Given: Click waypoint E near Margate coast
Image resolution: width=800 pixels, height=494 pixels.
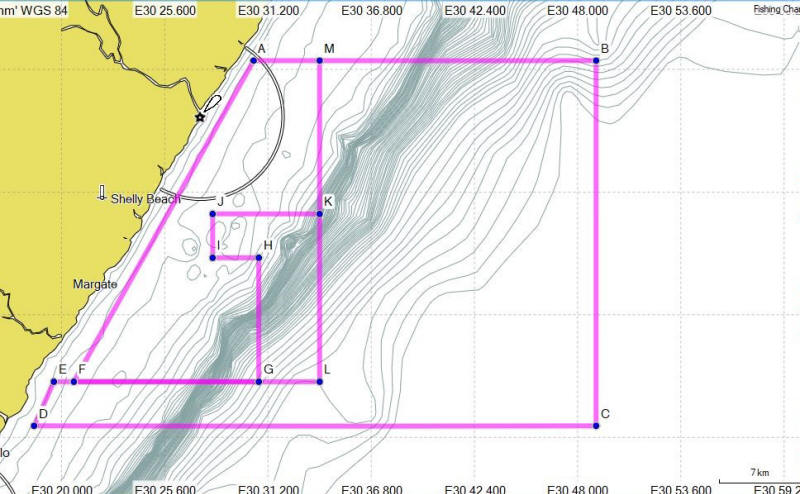Looking at the screenshot, I should tap(54, 382).
